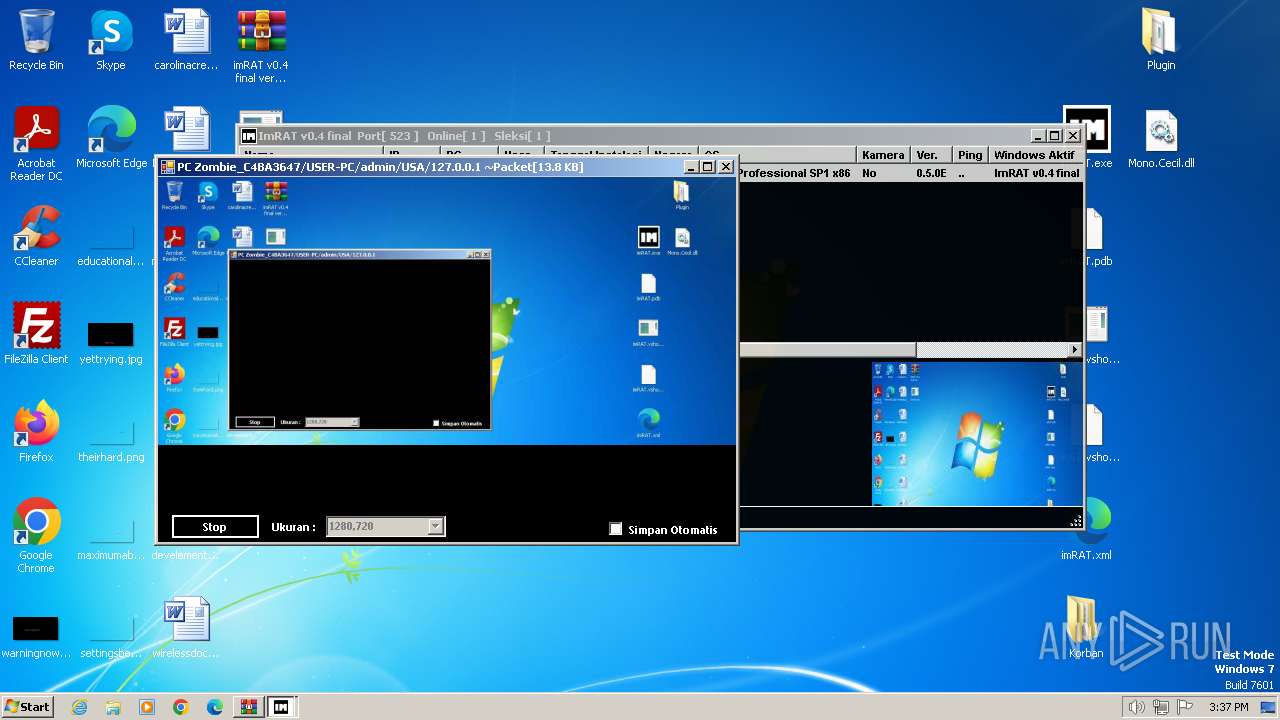Open Chrome from the taskbar
The width and height of the screenshot is (1280, 720).
[180, 707]
